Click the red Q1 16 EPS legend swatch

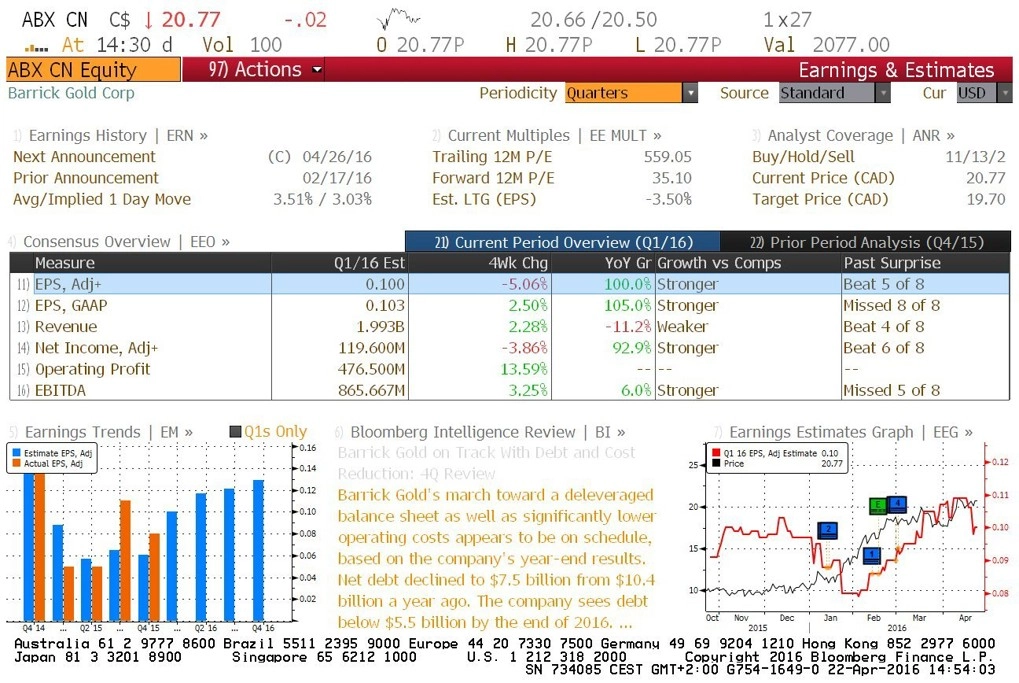[x=716, y=453]
